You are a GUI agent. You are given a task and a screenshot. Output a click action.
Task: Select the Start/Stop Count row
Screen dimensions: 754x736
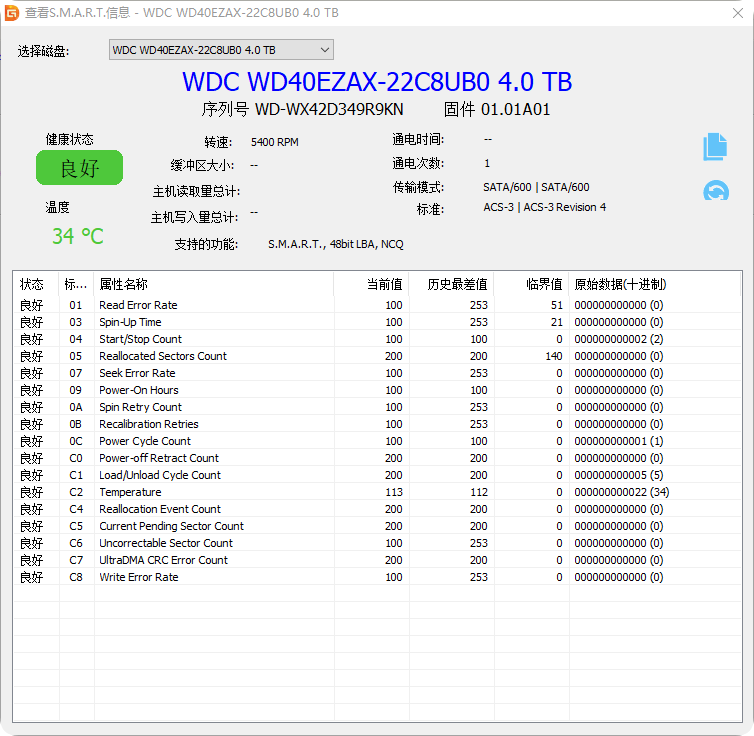point(377,339)
